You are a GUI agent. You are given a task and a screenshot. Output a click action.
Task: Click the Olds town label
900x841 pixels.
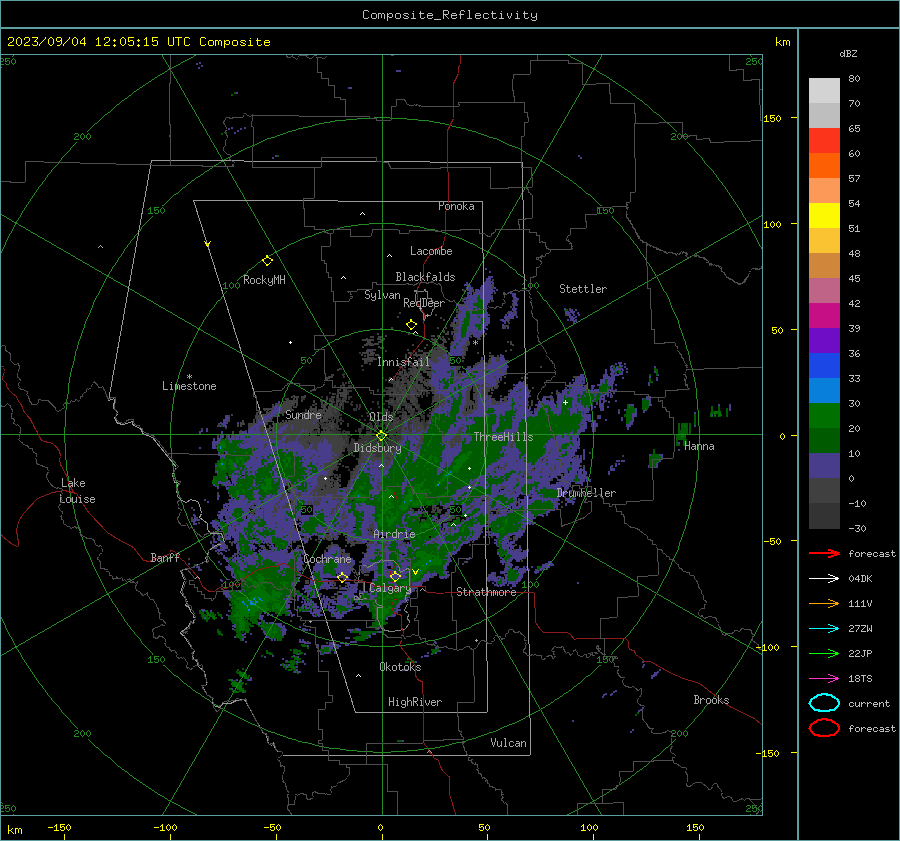click(x=381, y=417)
